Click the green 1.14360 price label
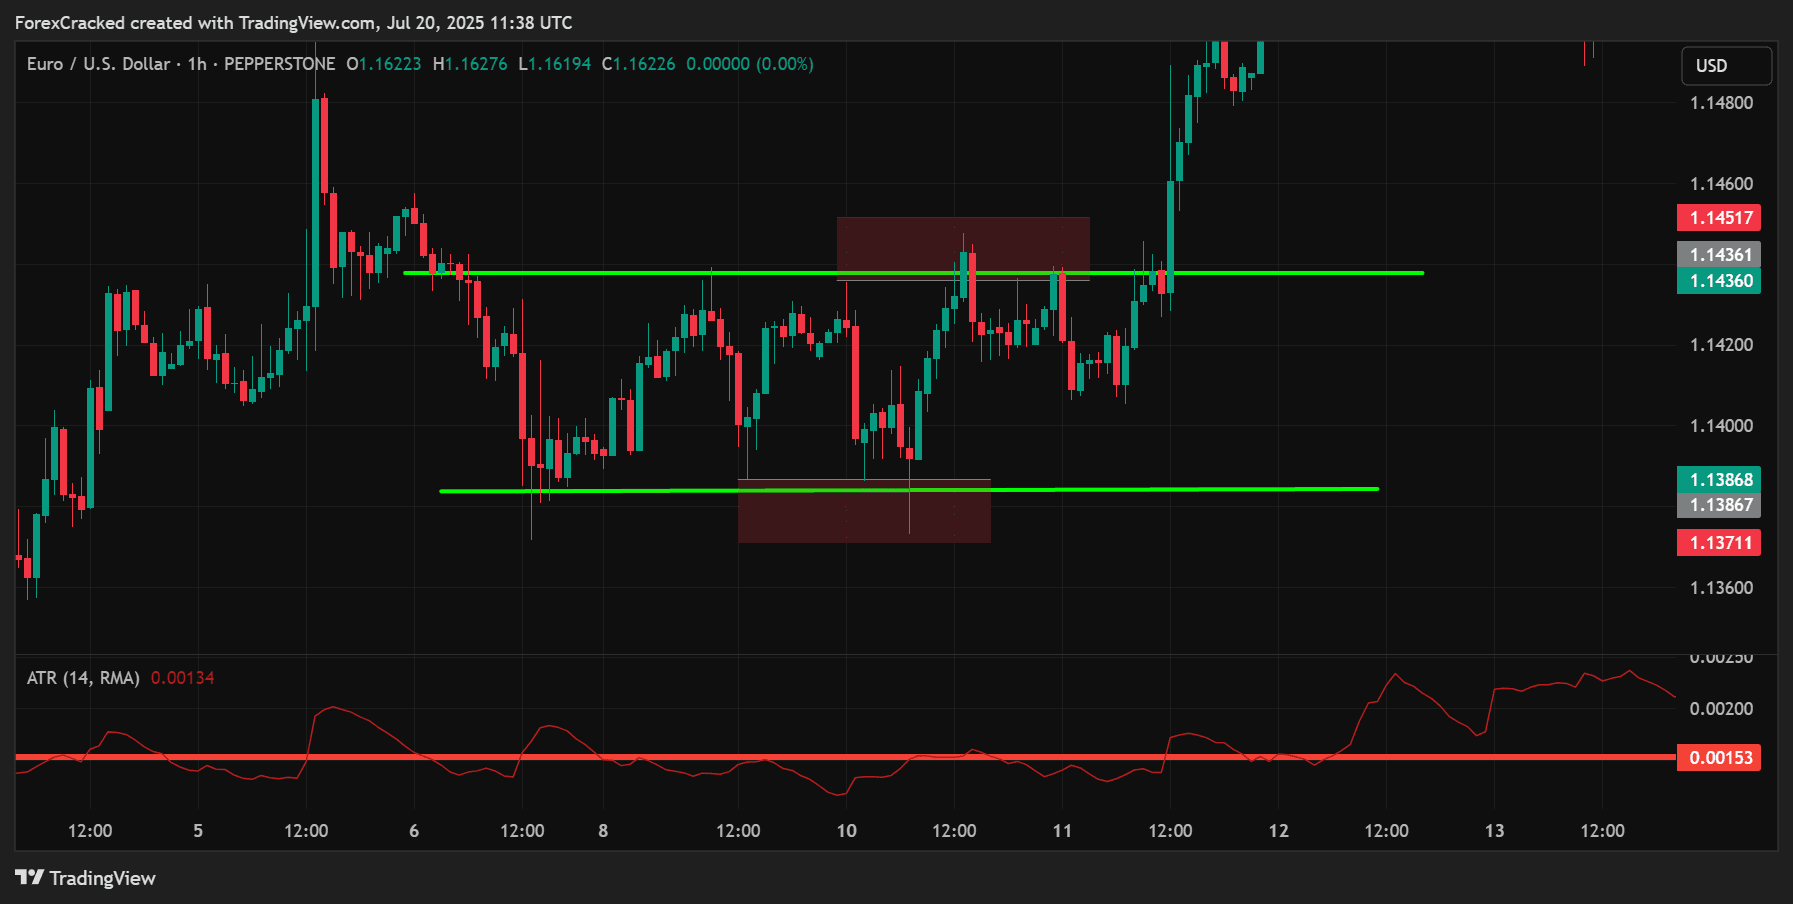1793x904 pixels. pos(1719,281)
